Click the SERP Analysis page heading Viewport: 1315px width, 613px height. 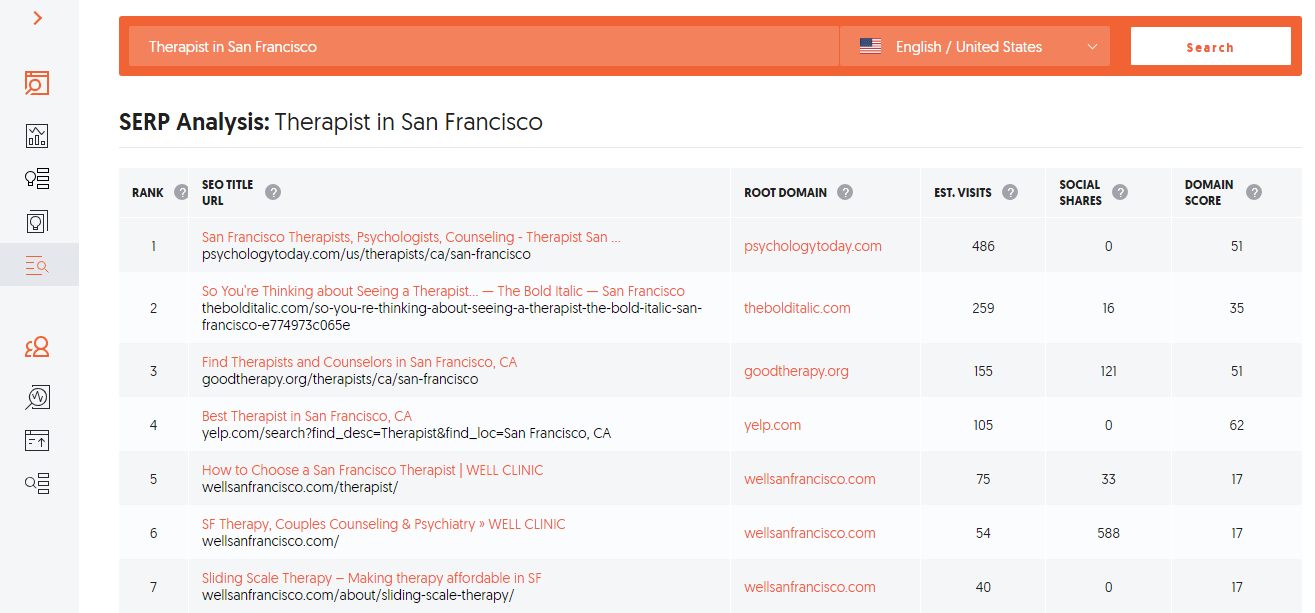[x=331, y=122]
